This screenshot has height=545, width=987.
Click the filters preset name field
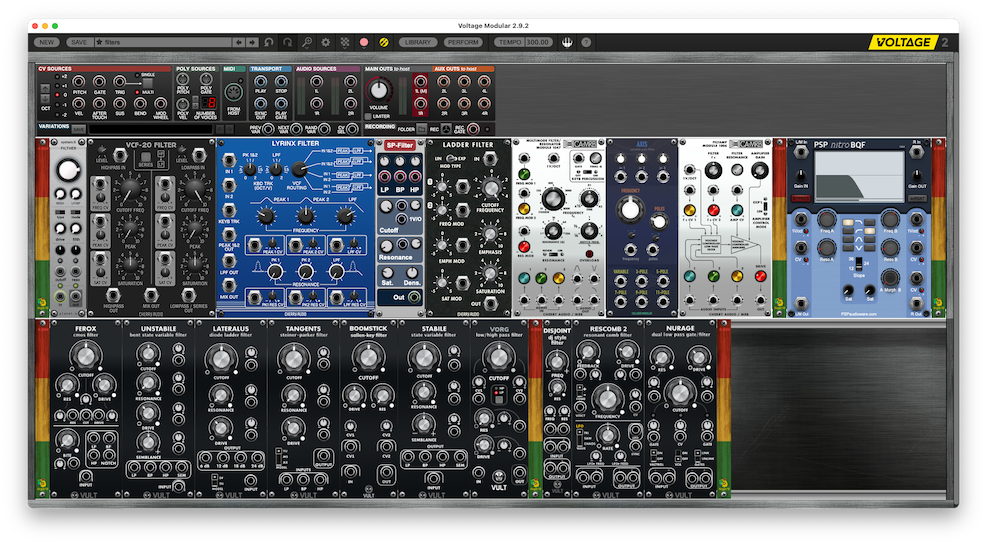pos(162,42)
